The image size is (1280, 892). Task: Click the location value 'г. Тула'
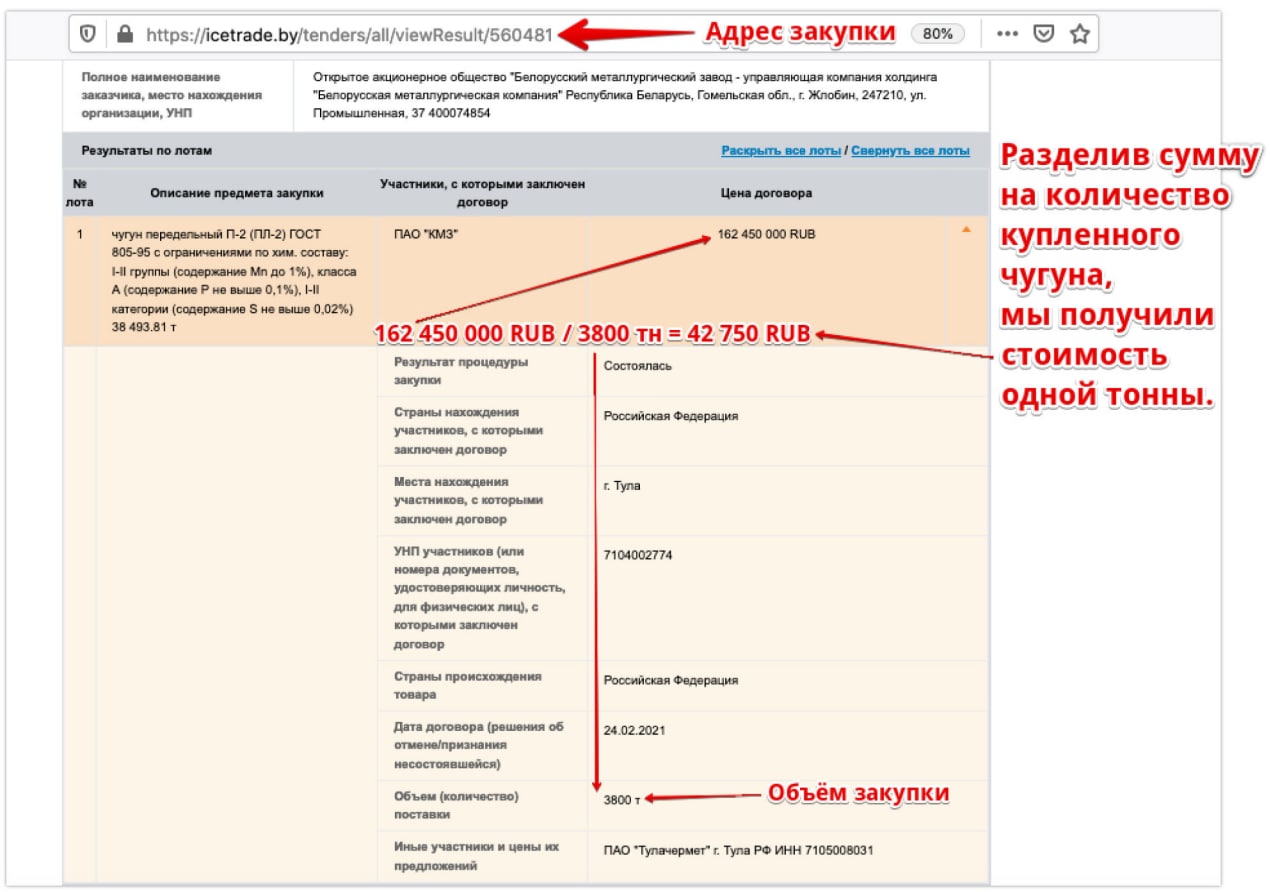[622, 486]
